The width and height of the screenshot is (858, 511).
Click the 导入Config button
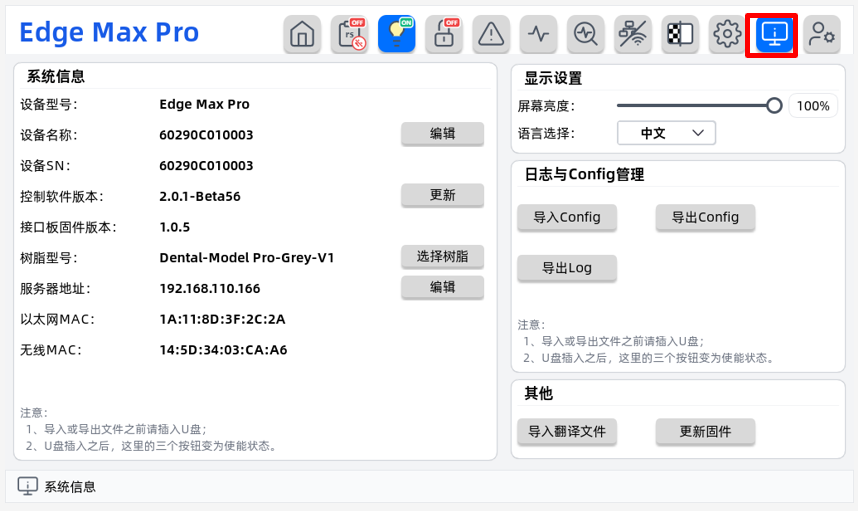coord(567,217)
